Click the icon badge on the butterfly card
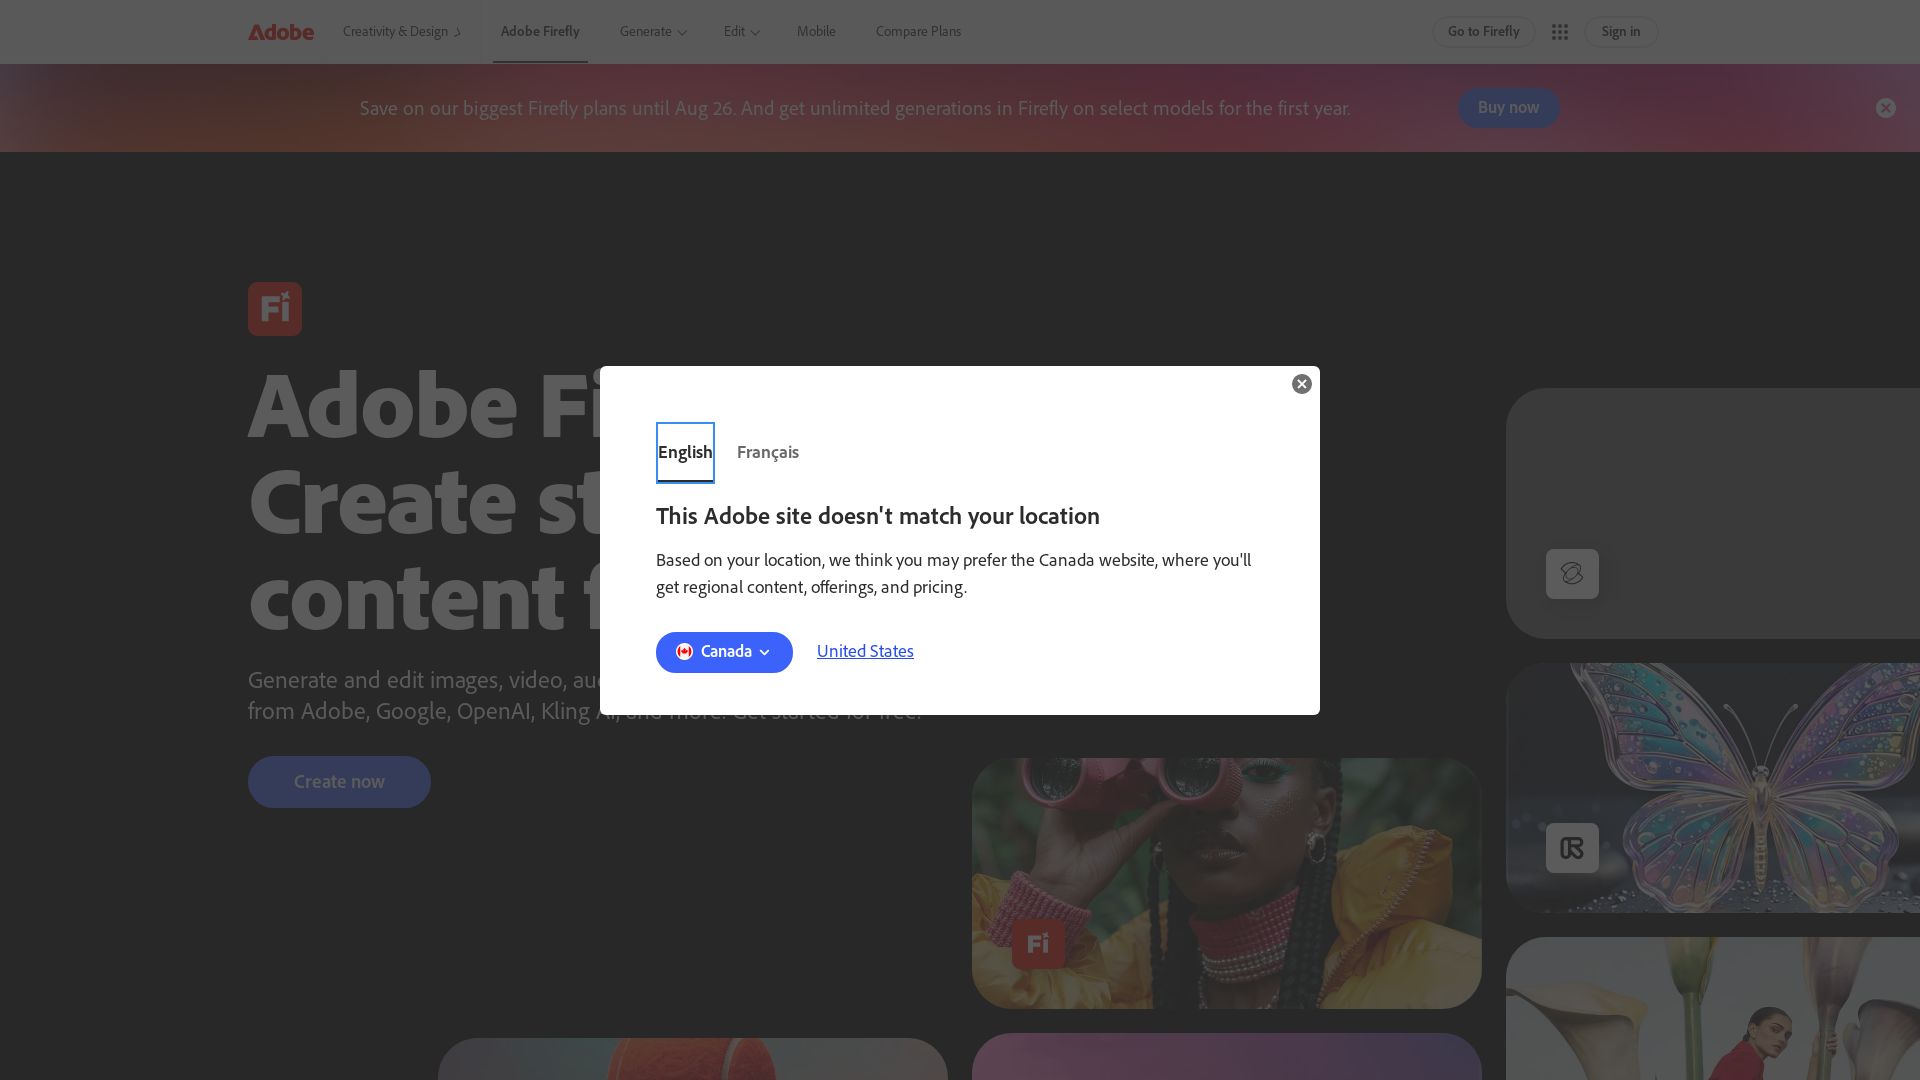 tap(1572, 848)
